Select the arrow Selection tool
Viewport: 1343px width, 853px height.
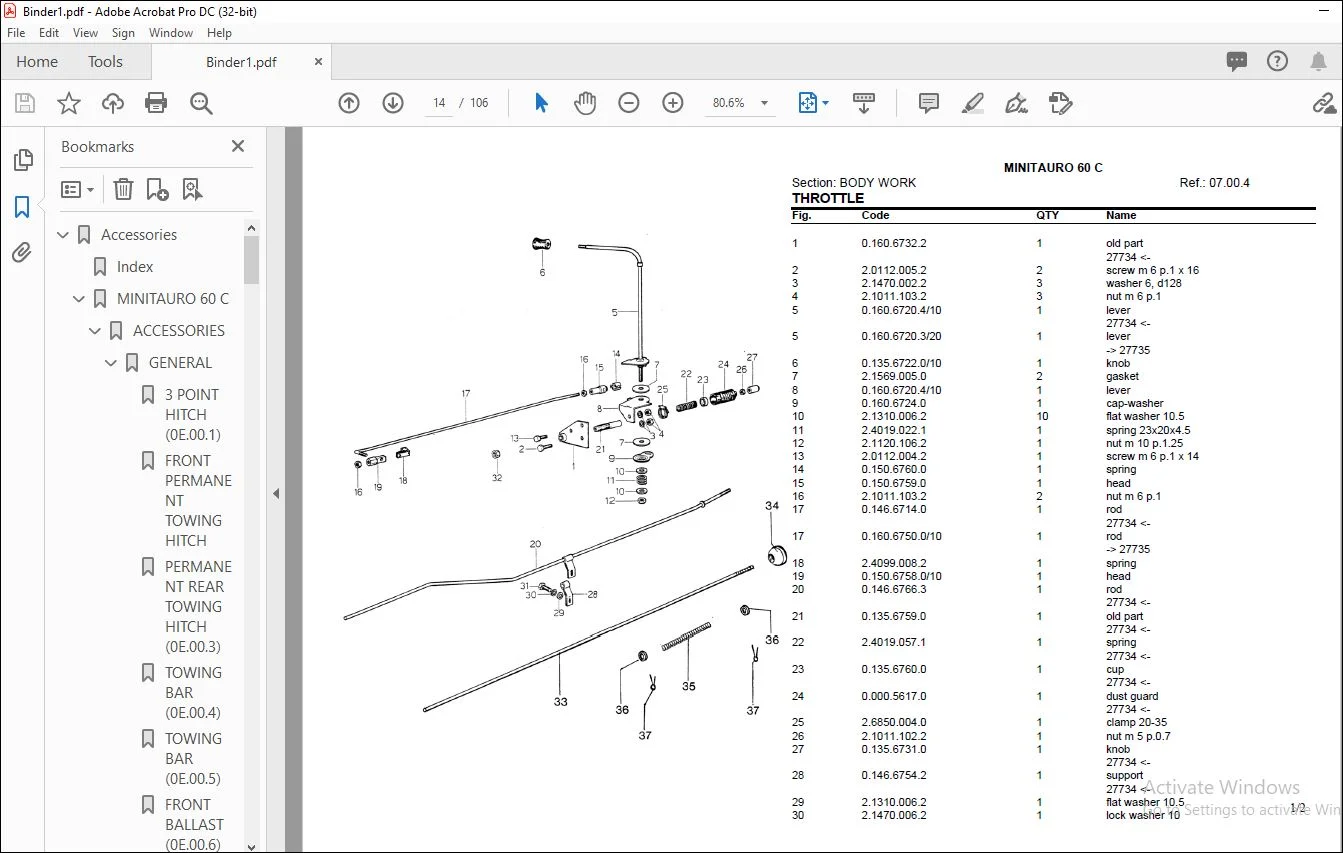[541, 103]
